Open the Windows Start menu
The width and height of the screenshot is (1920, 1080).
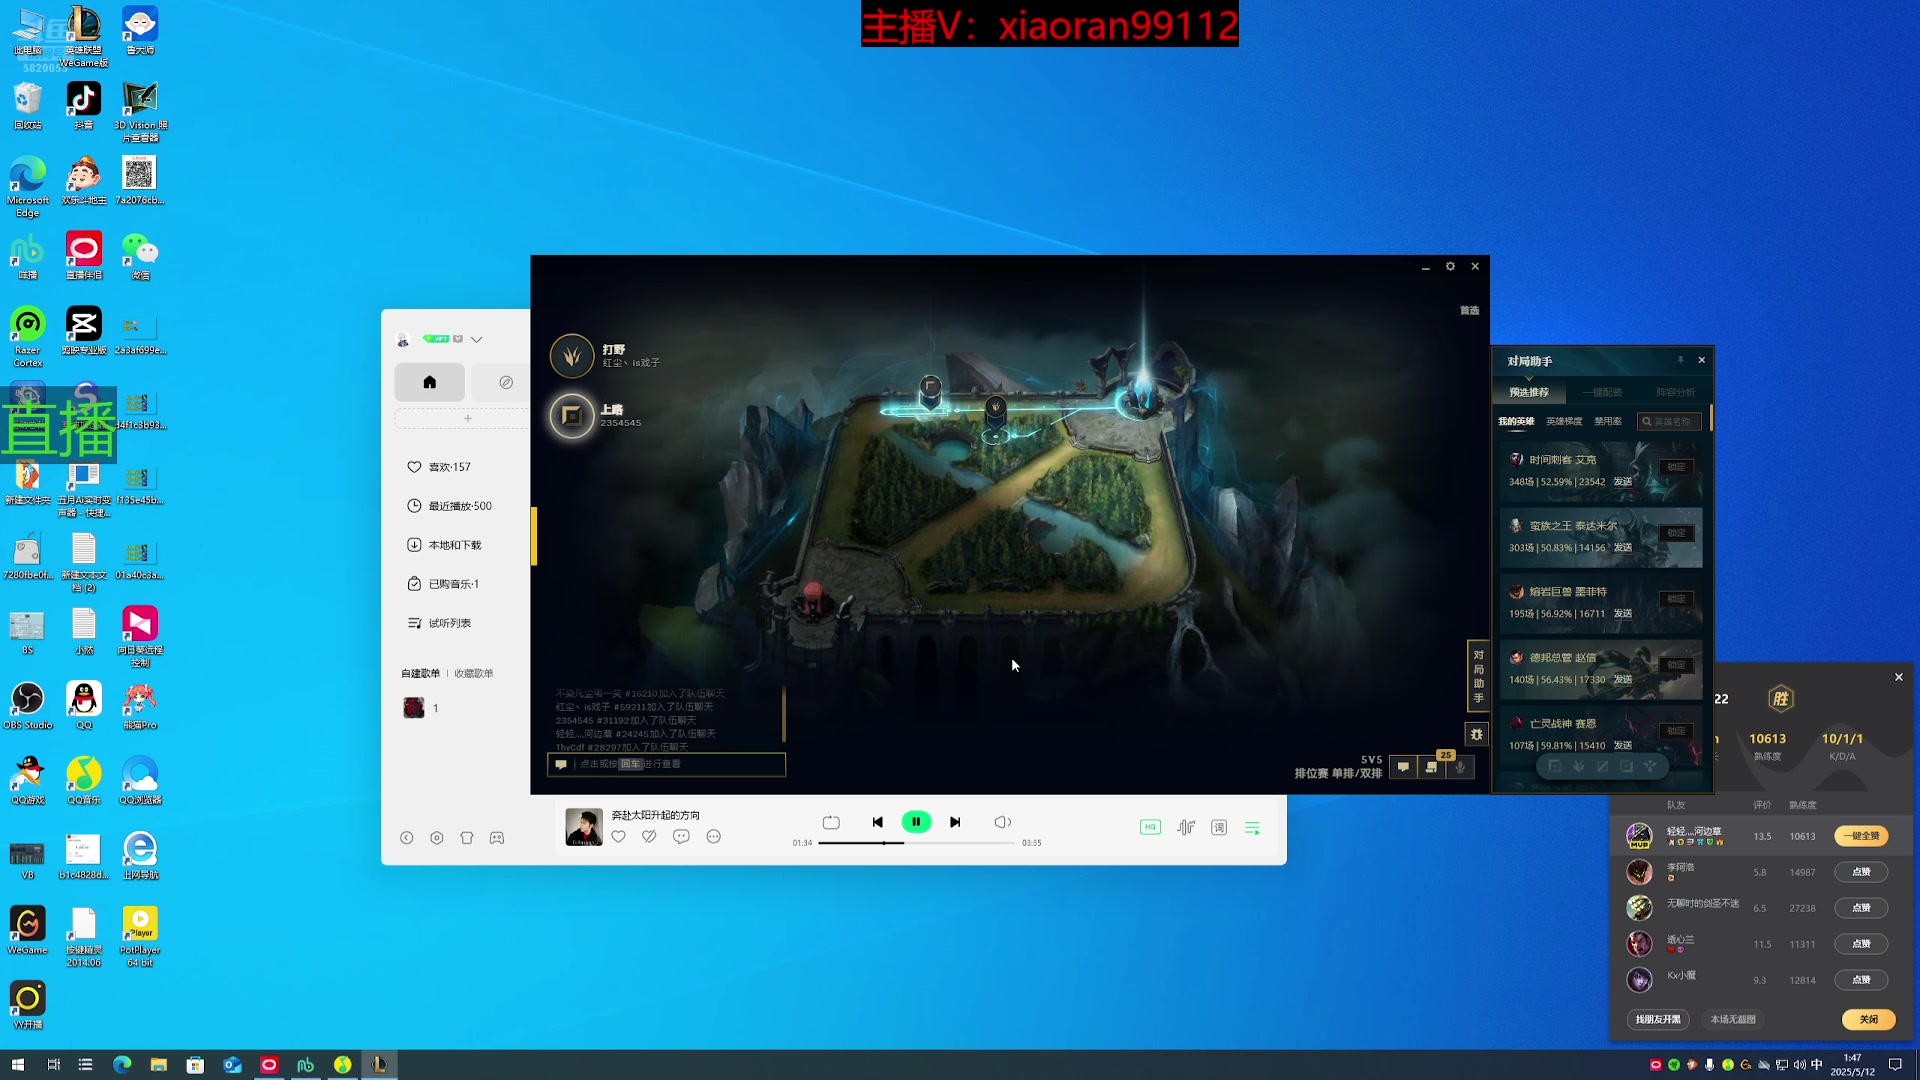[x=17, y=1065]
